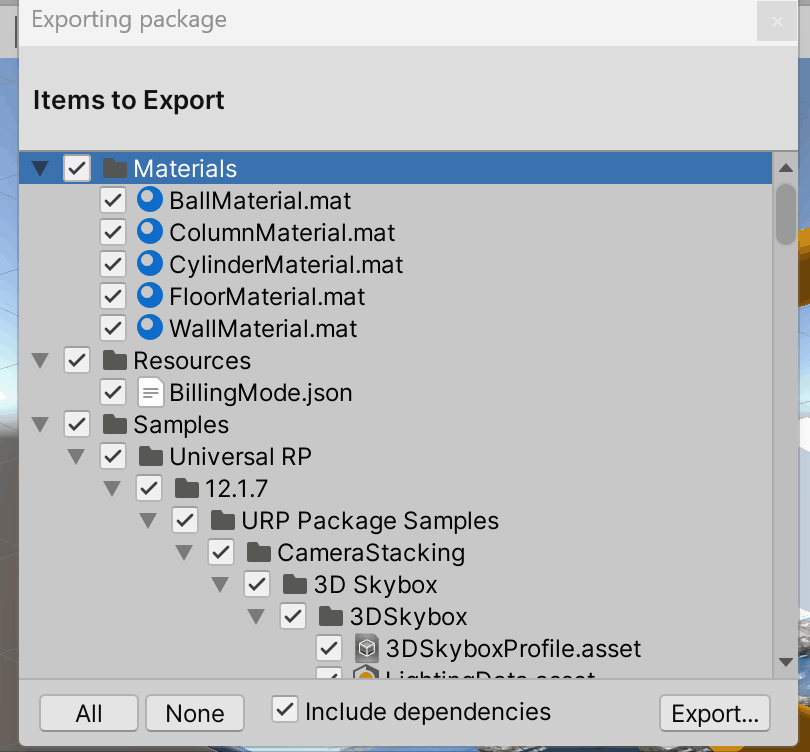Click the BillingMode.json text file icon
Viewport: 810px width, 752px height.
pyautogui.click(x=149, y=392)
